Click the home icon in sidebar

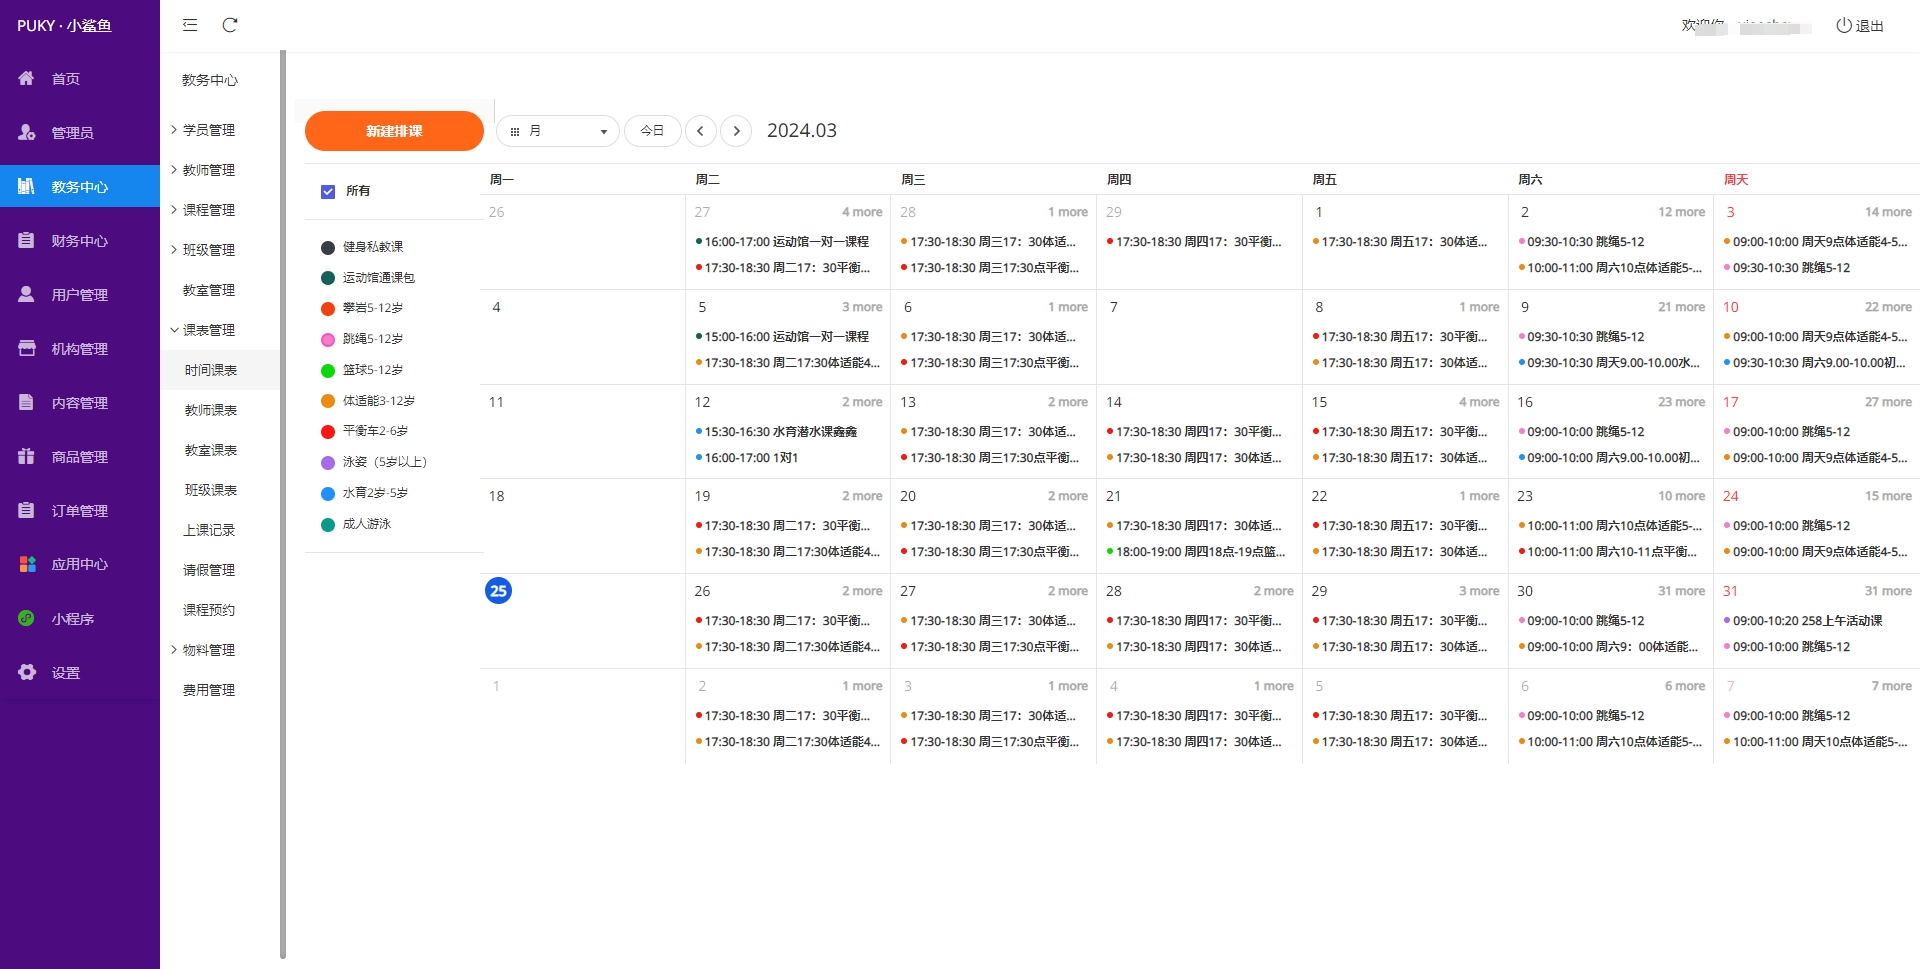pos(27,78)
